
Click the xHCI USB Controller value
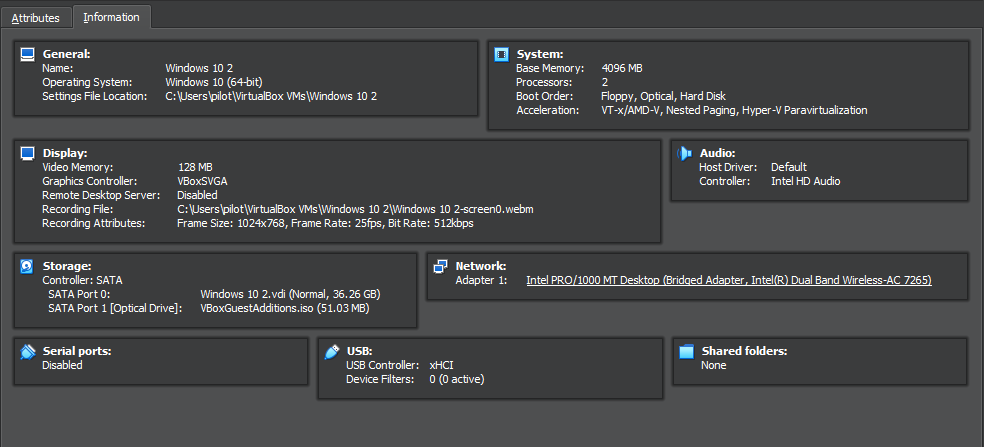[442, 365]
